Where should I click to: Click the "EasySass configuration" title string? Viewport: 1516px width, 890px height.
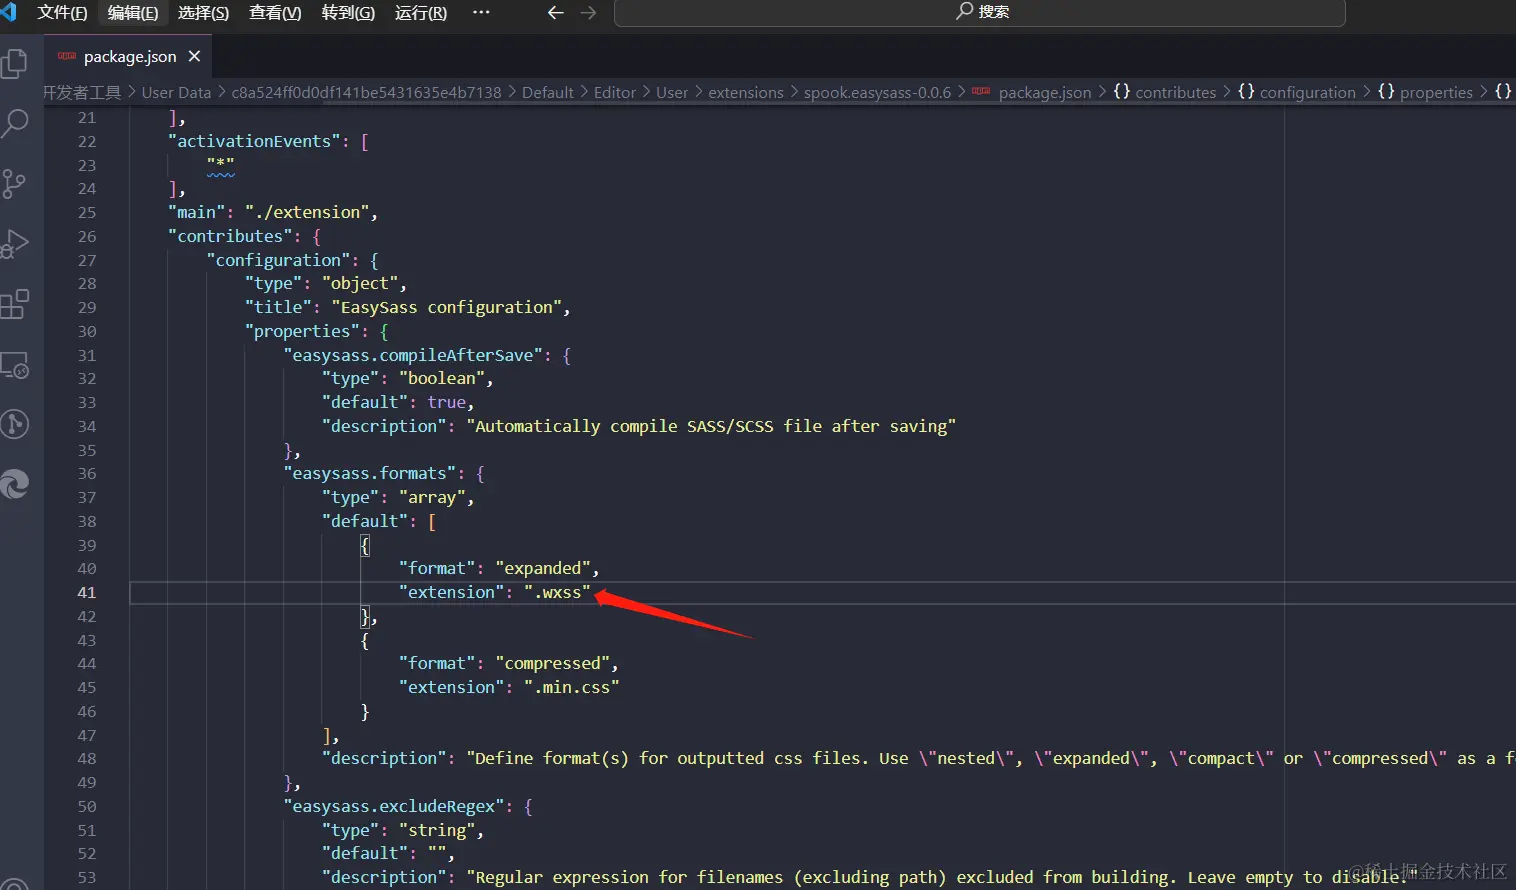447,307
